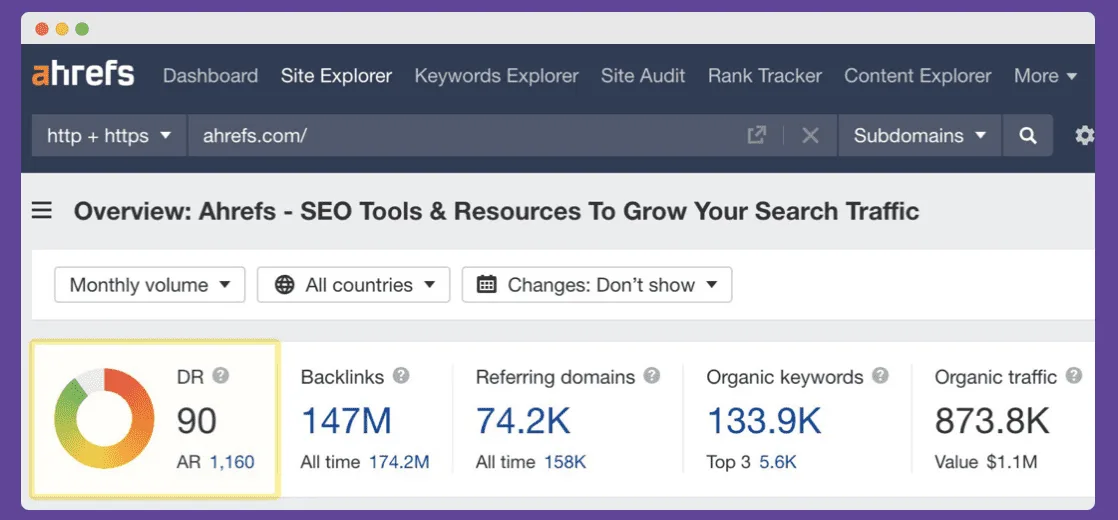Click the DR donut chart

point(104,419)
